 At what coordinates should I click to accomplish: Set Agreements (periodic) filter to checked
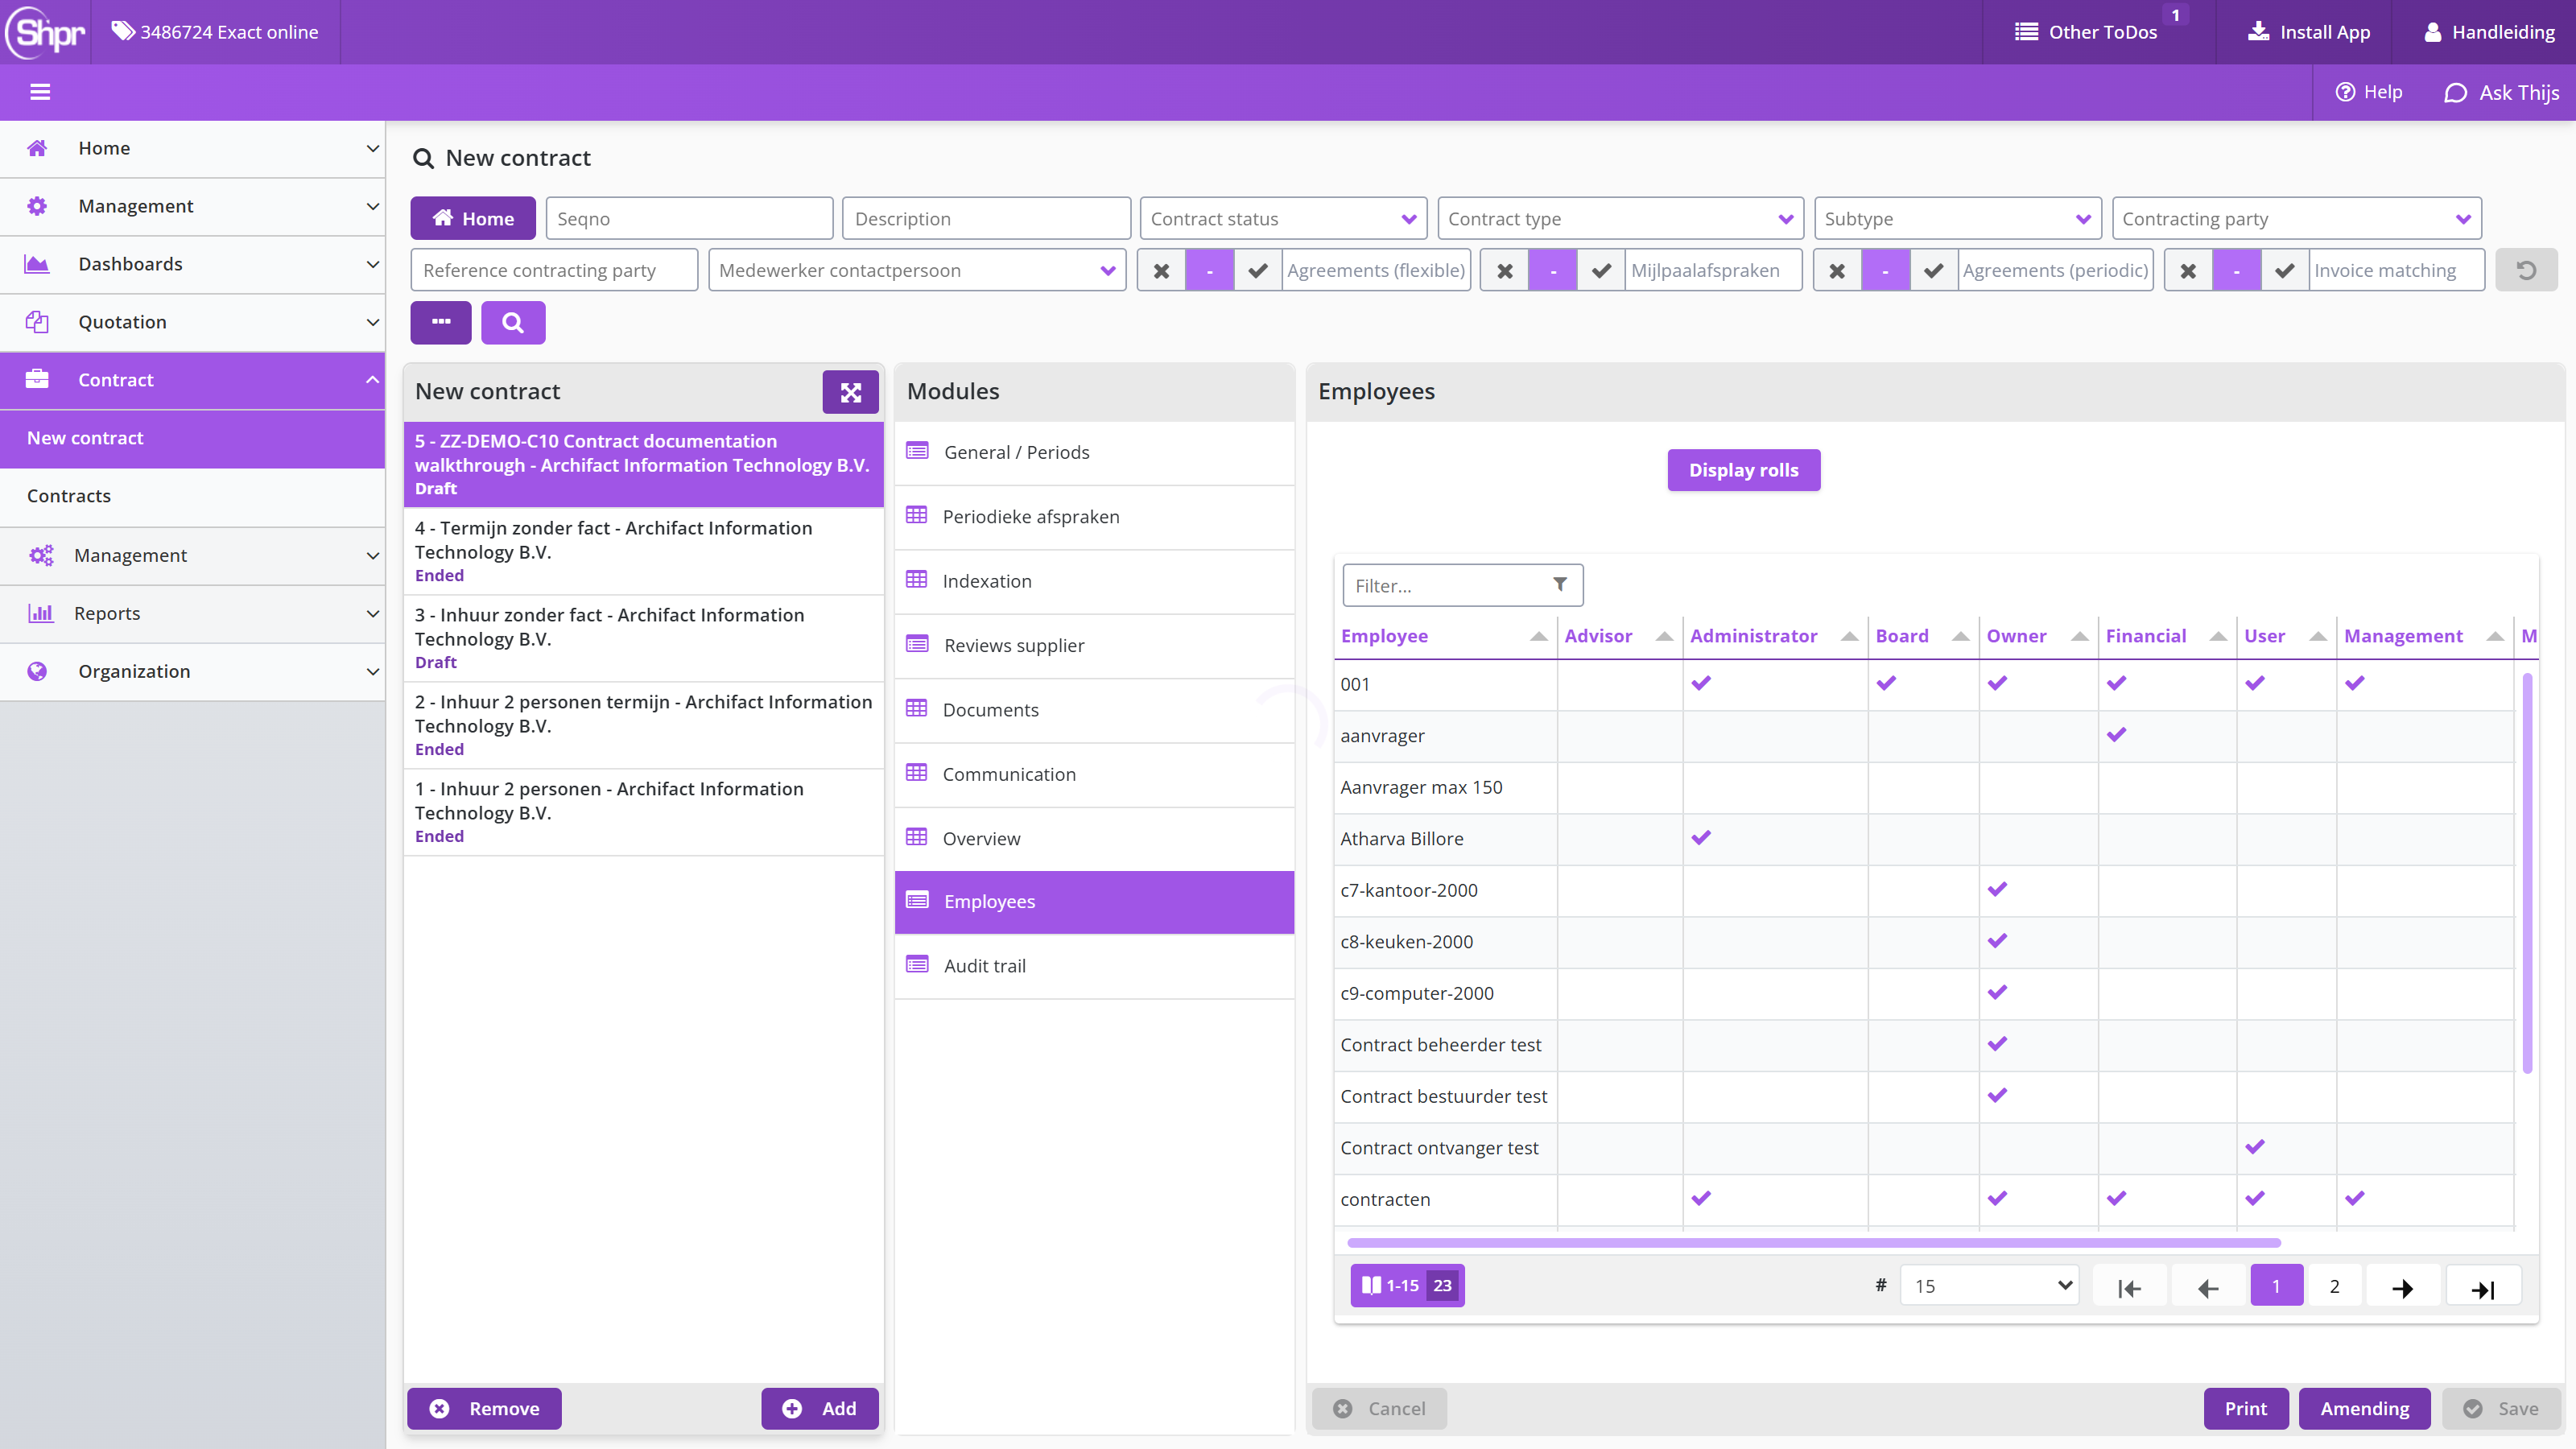(x=1934, y=270)
